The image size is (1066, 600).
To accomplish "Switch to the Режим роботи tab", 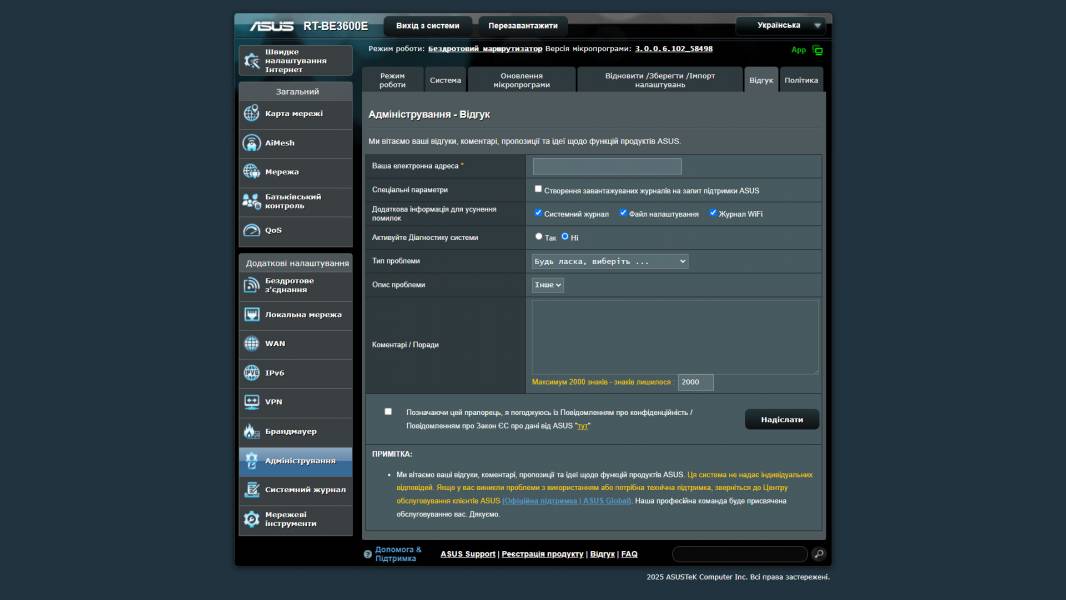I will pyautogui.click(x=392, y=80).
